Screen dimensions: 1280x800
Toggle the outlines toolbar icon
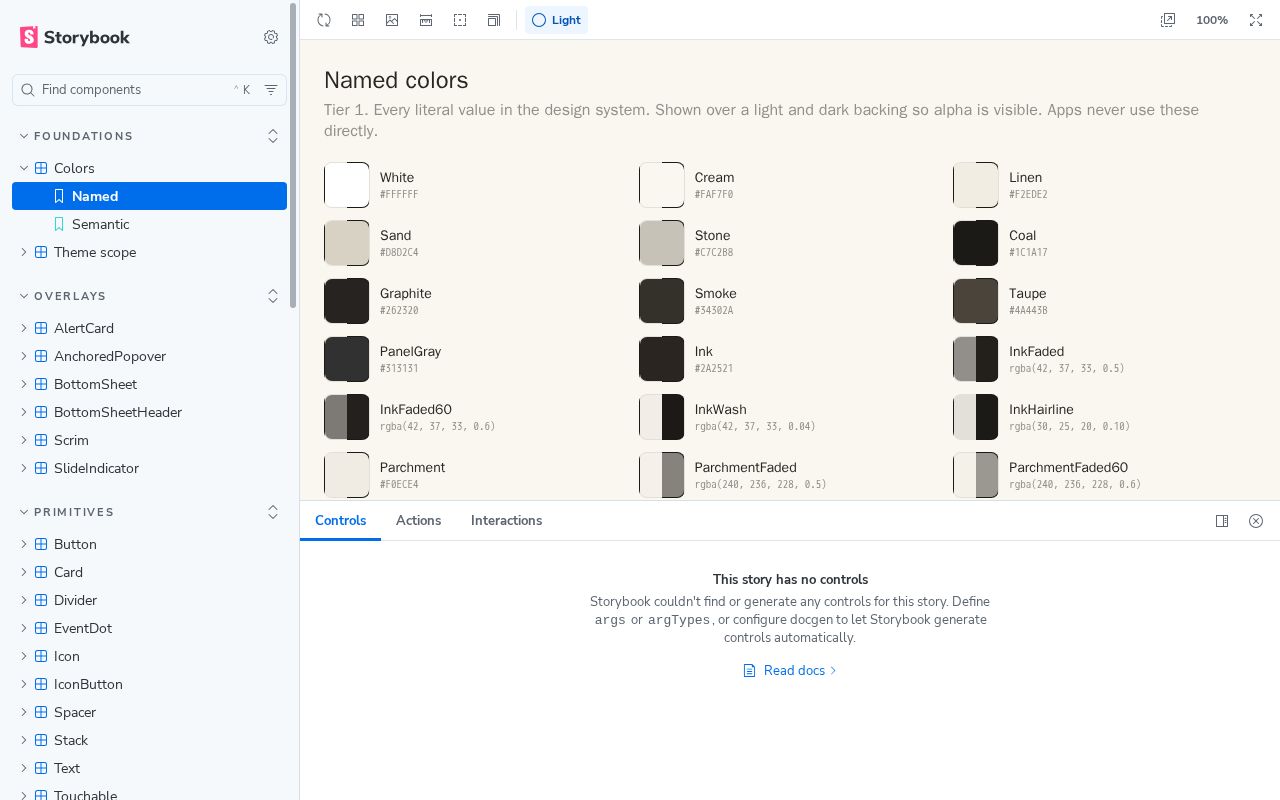click(x=460, y=20)
